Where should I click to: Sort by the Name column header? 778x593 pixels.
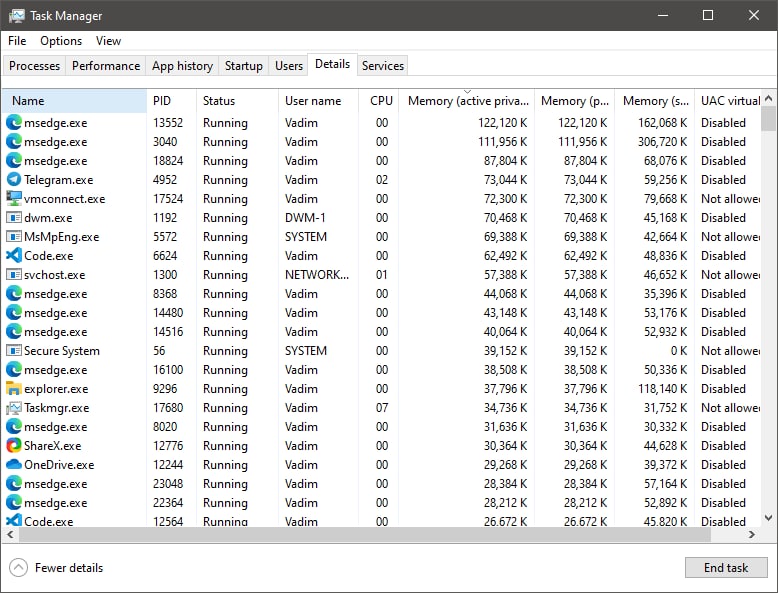coord(74,101)
